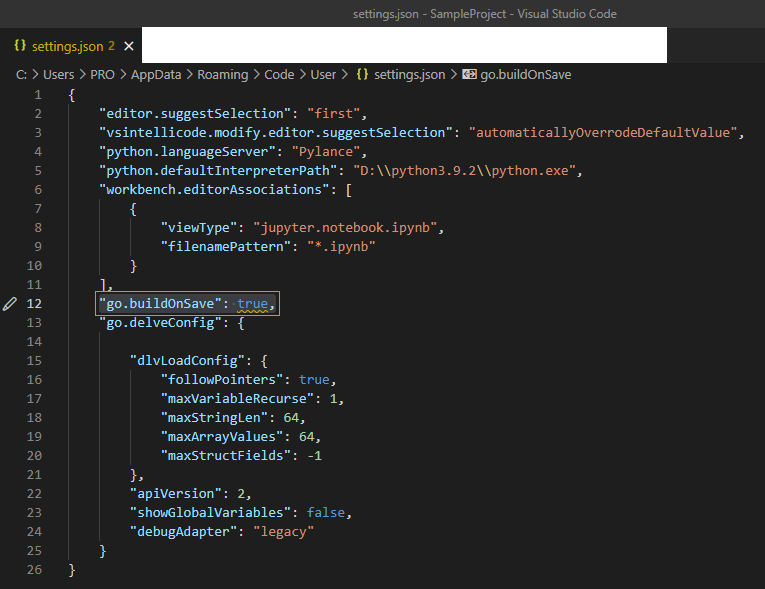Image resolution: width=765 pixels, height=589 pixels.
Task: Click "automaticallyOverrodeDefaultValue" string value
Action: (x=603, y=132)
